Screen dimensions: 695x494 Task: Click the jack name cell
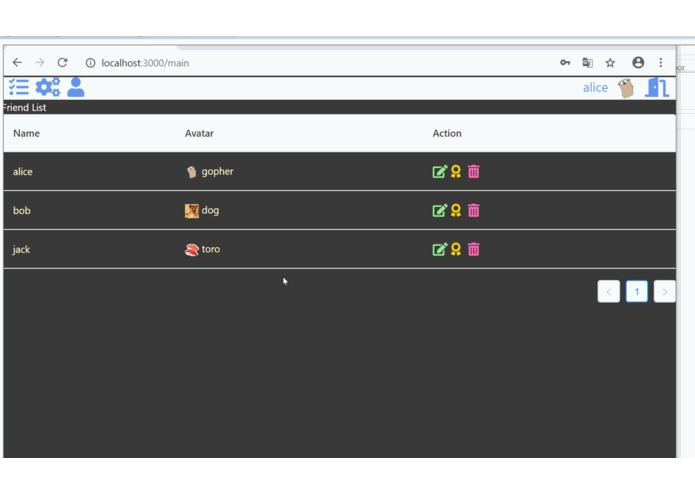[21, 249]
